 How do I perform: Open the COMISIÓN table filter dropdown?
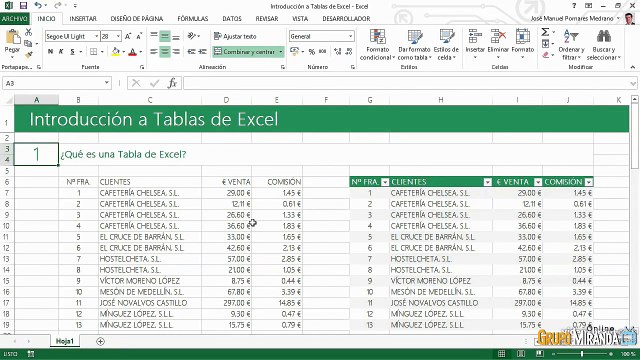pos(589,182)
